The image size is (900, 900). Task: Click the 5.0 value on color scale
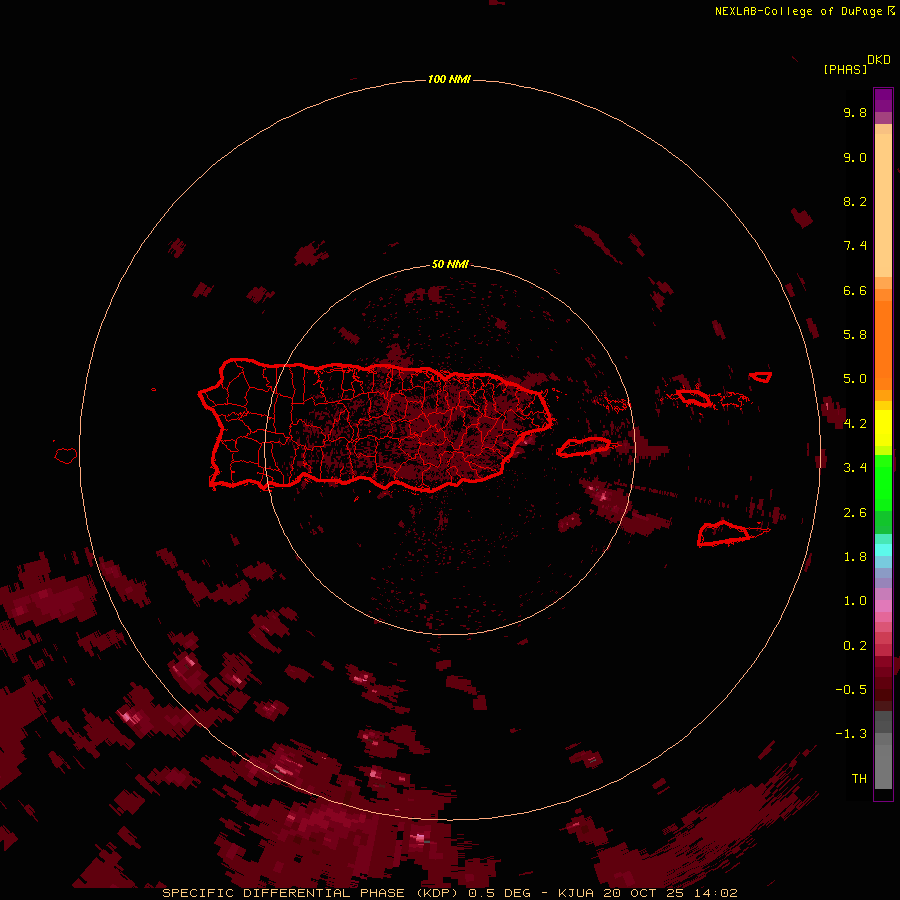[x=855, y=379]
